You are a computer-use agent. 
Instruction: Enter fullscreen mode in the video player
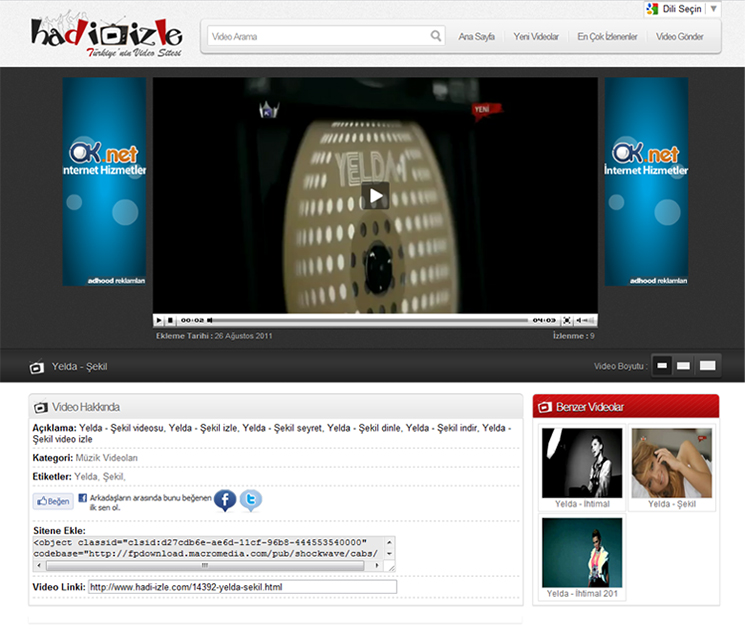pos(567,320)
